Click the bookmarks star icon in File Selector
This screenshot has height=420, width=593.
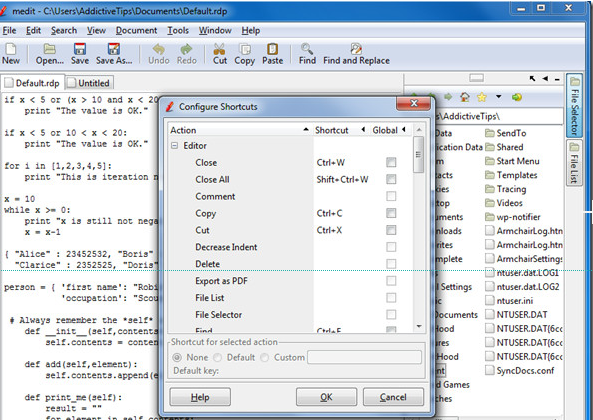482,97
